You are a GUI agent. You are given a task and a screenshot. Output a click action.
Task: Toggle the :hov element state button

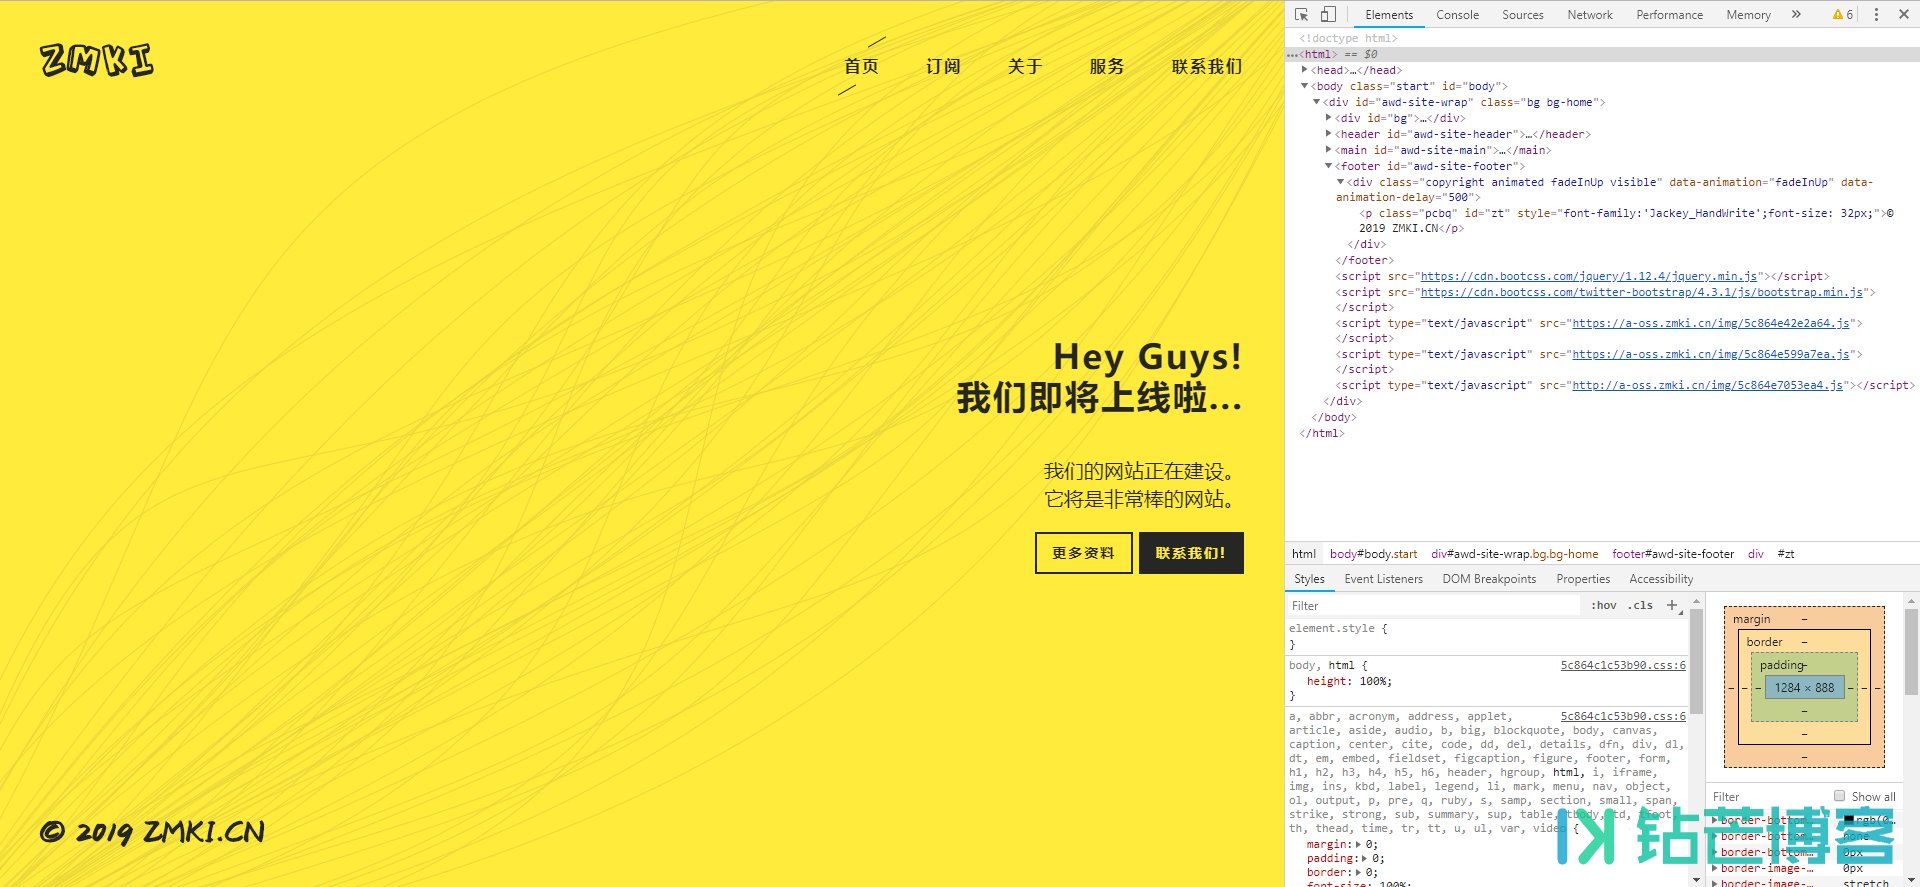(1604, 605)
